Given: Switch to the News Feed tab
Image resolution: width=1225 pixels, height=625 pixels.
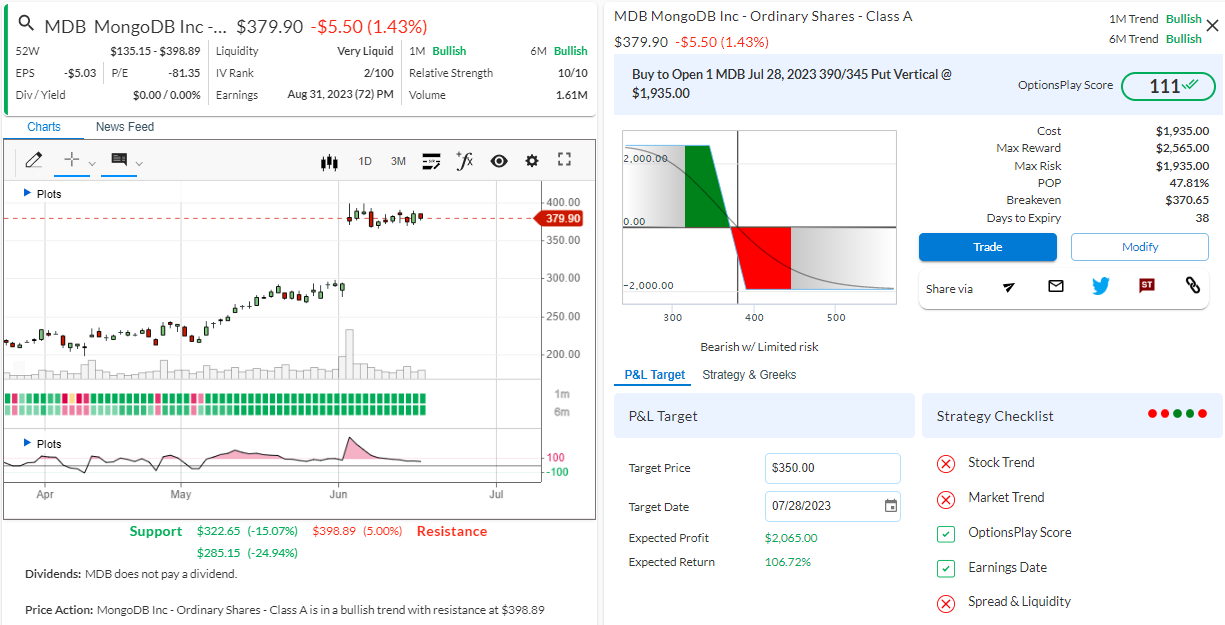Looking at the screenshot, I should pyautogui.click(x=125, y=127).
